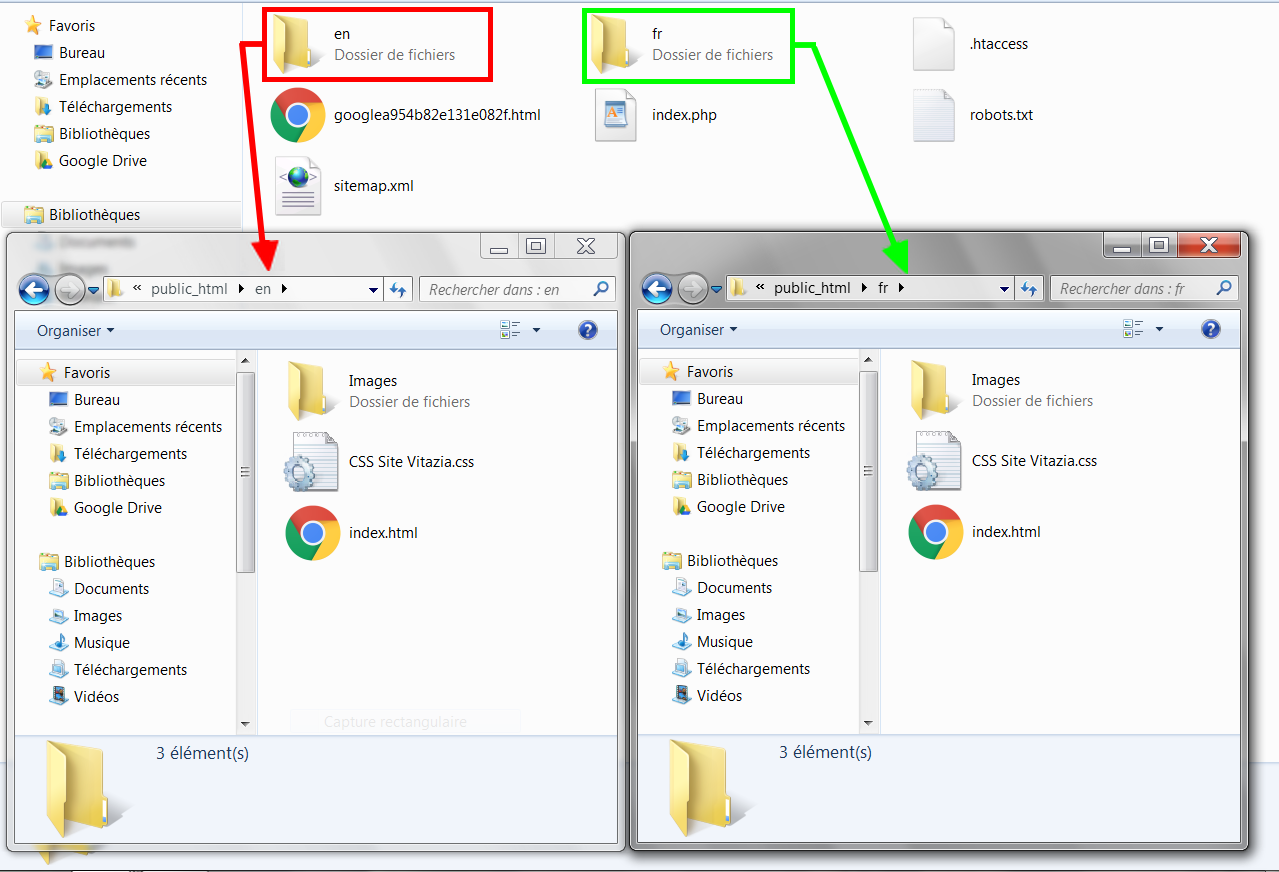Open Vidéos library in fr window
Screen dimensions: 1279x872
coord(707,696)
